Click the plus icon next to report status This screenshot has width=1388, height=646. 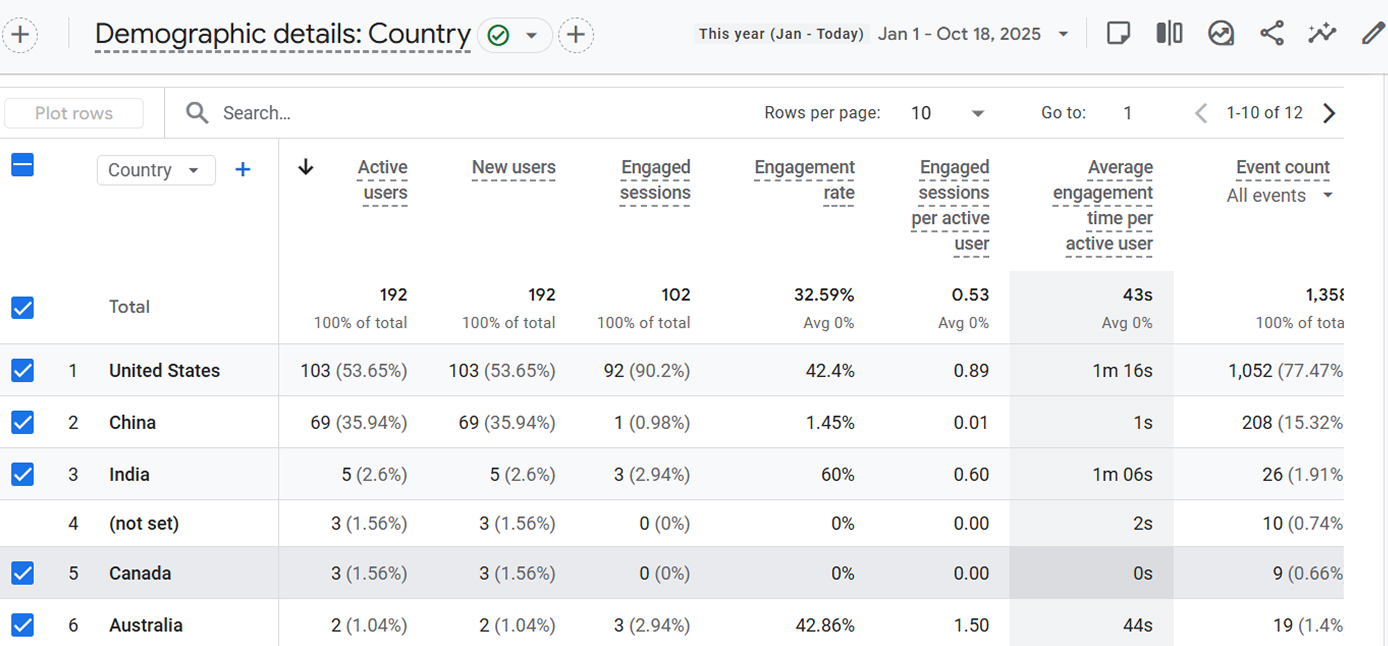coord(575,35)
